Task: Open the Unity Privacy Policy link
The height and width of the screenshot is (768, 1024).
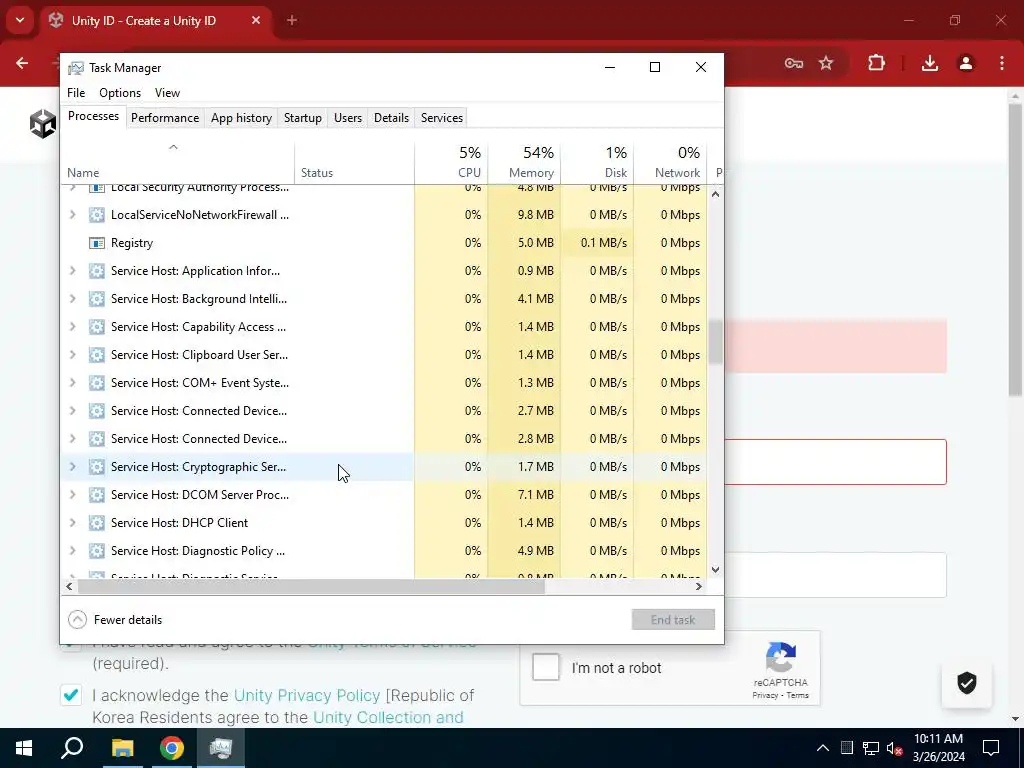Action: [307, 696]
